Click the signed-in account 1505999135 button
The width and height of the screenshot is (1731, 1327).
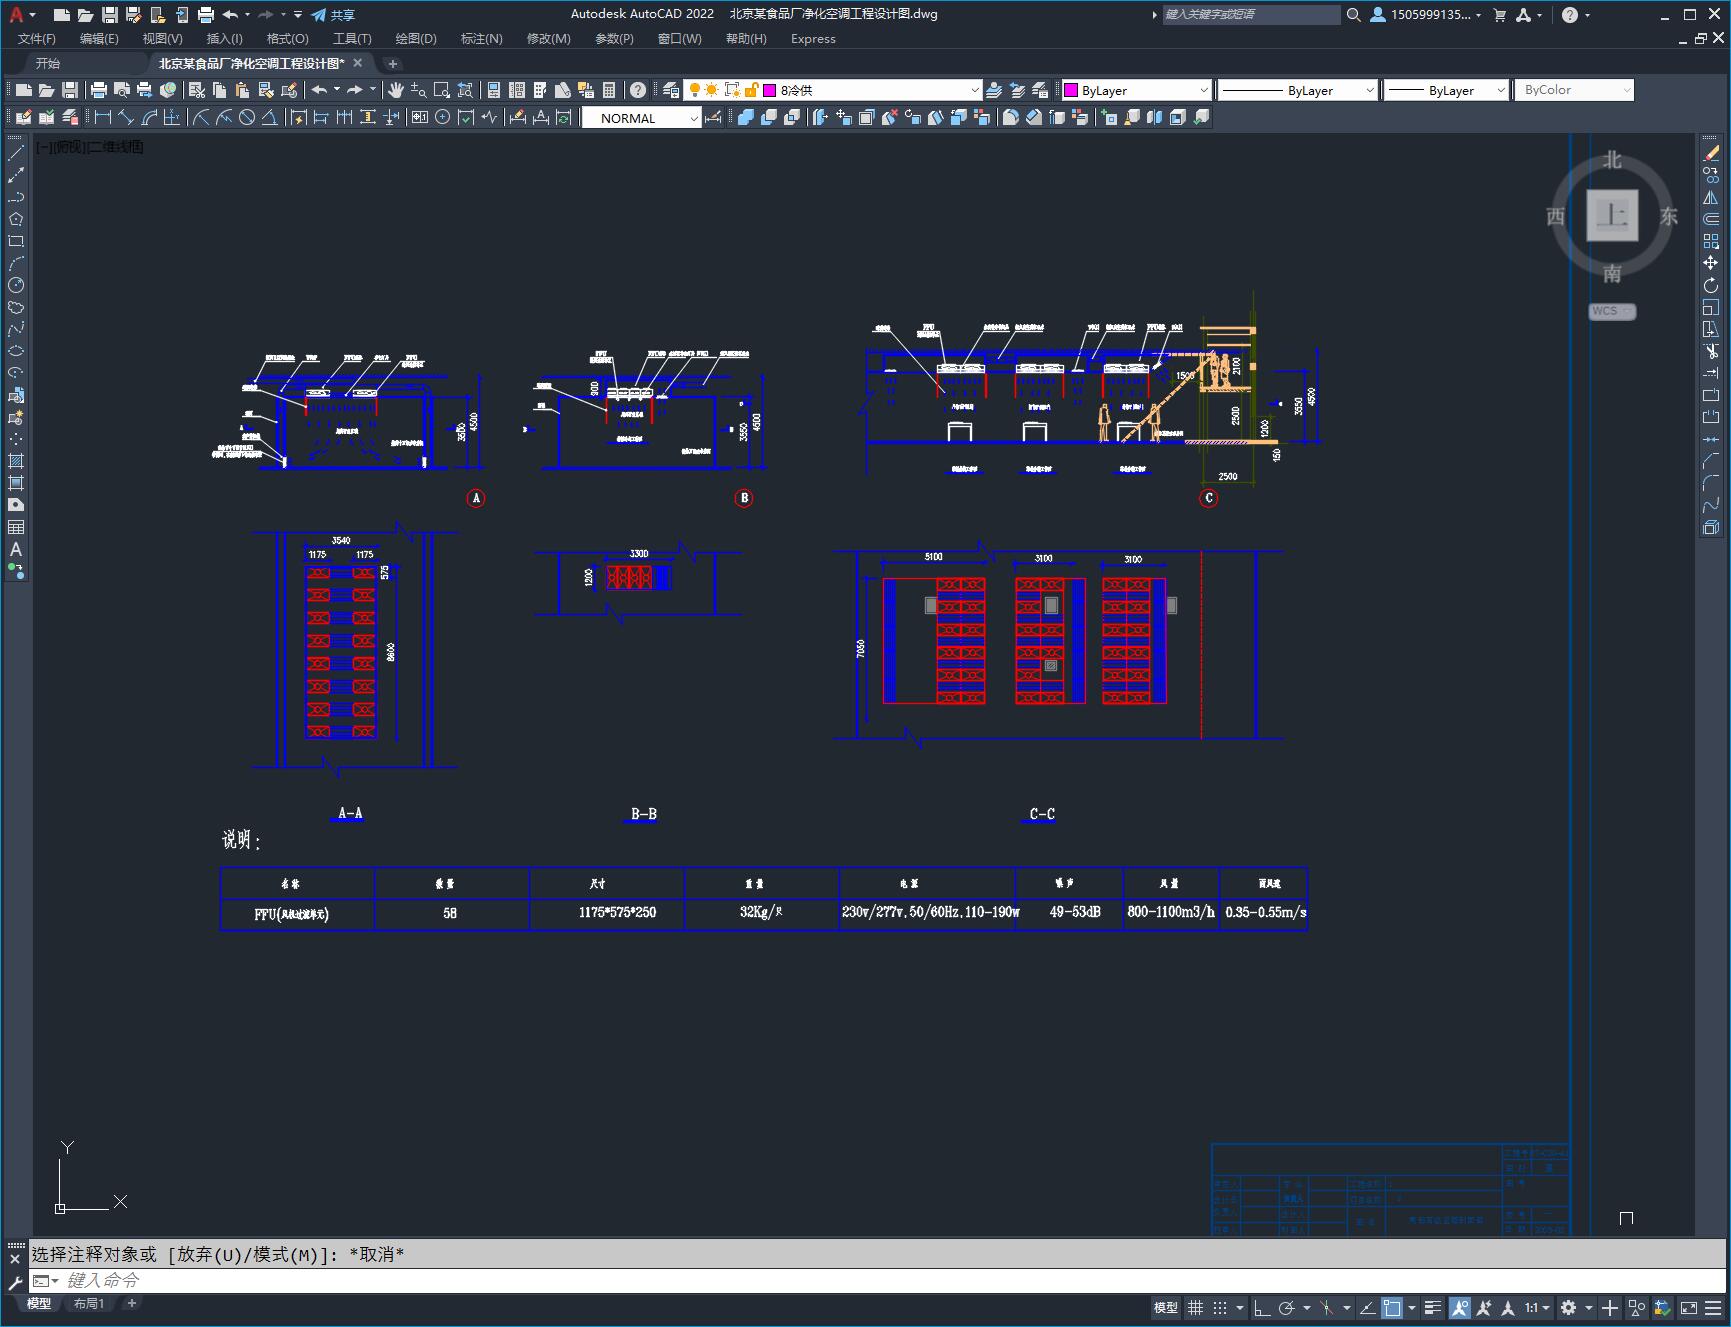[1426, 15]
